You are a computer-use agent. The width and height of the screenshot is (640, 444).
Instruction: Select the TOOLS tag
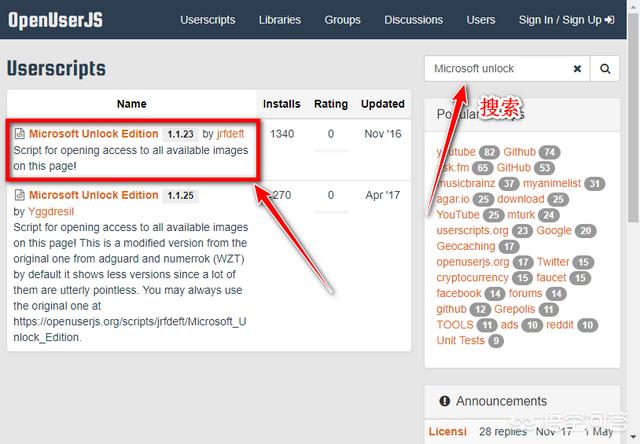coord(455,325)
